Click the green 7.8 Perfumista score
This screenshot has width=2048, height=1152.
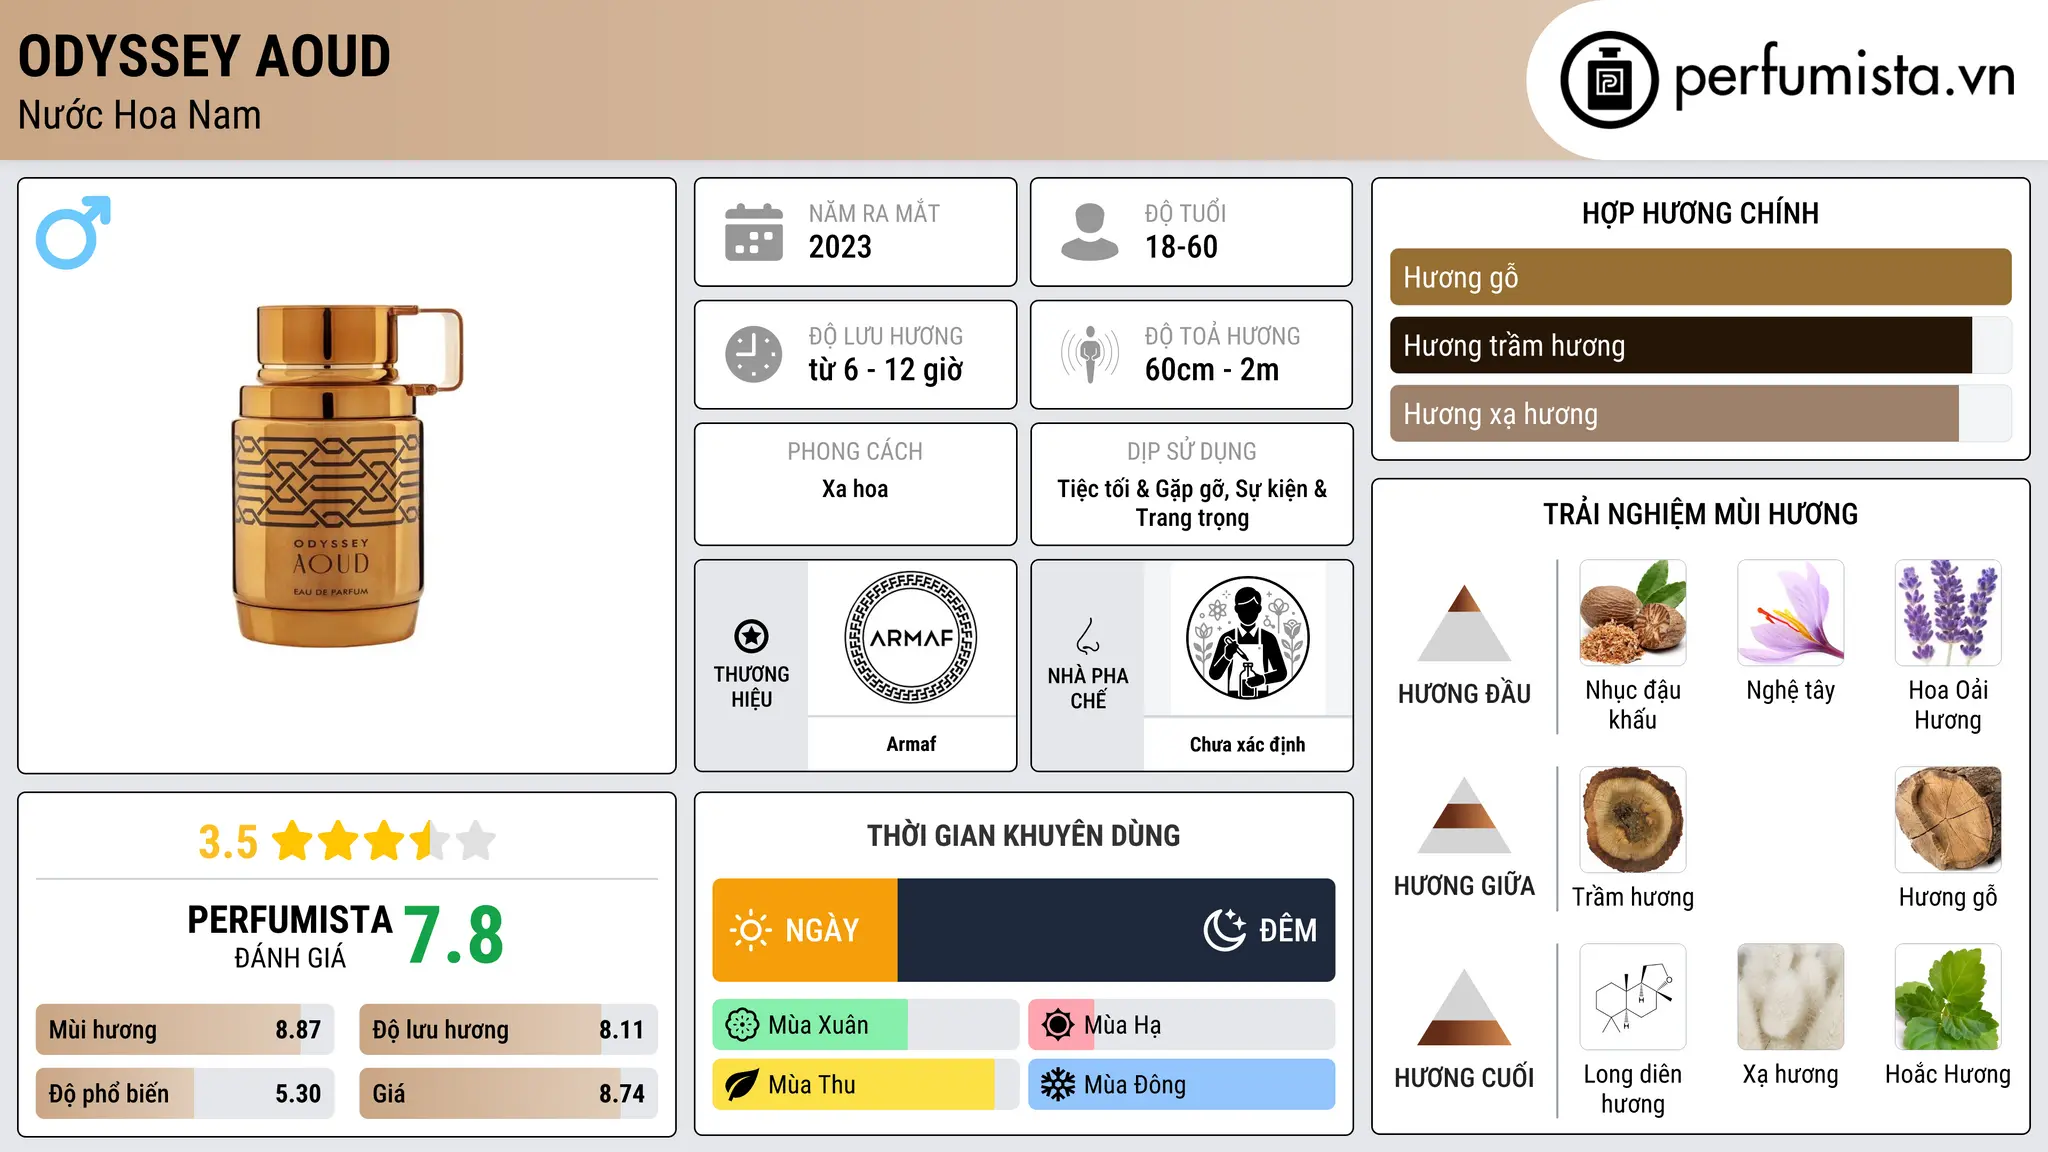click(454, 935)
